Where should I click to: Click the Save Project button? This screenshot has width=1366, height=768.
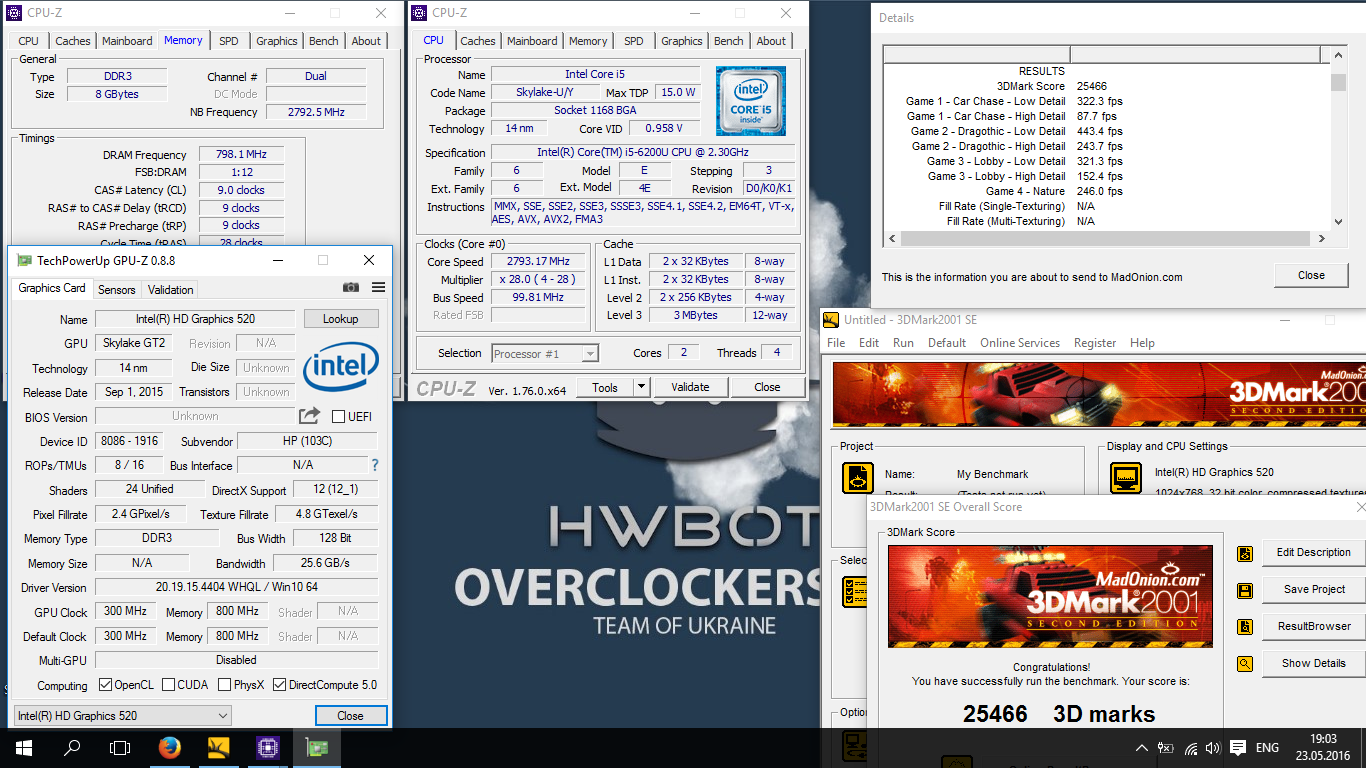1313,589
